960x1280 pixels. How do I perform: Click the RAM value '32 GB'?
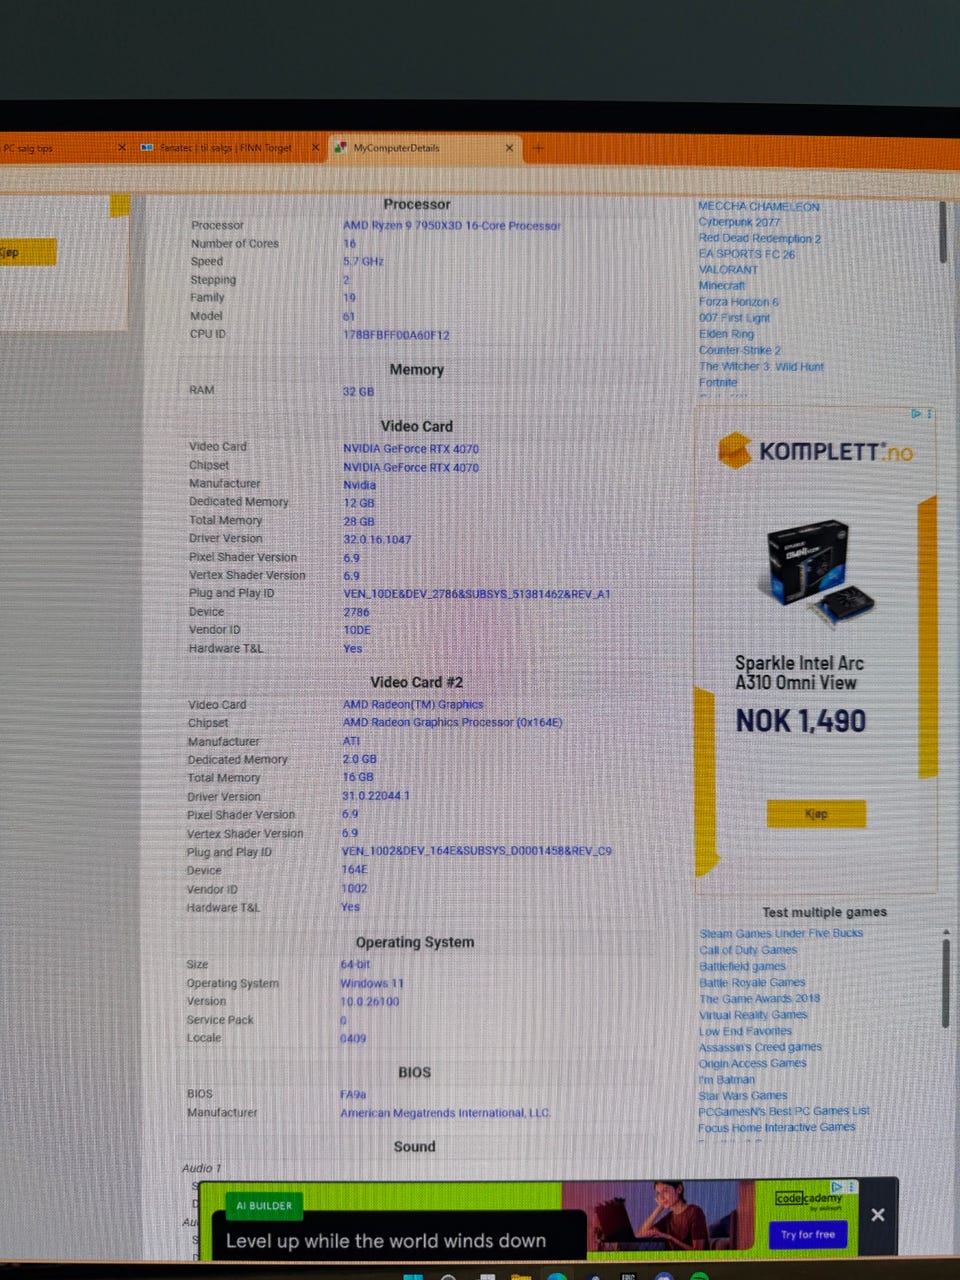coord(358,391)
